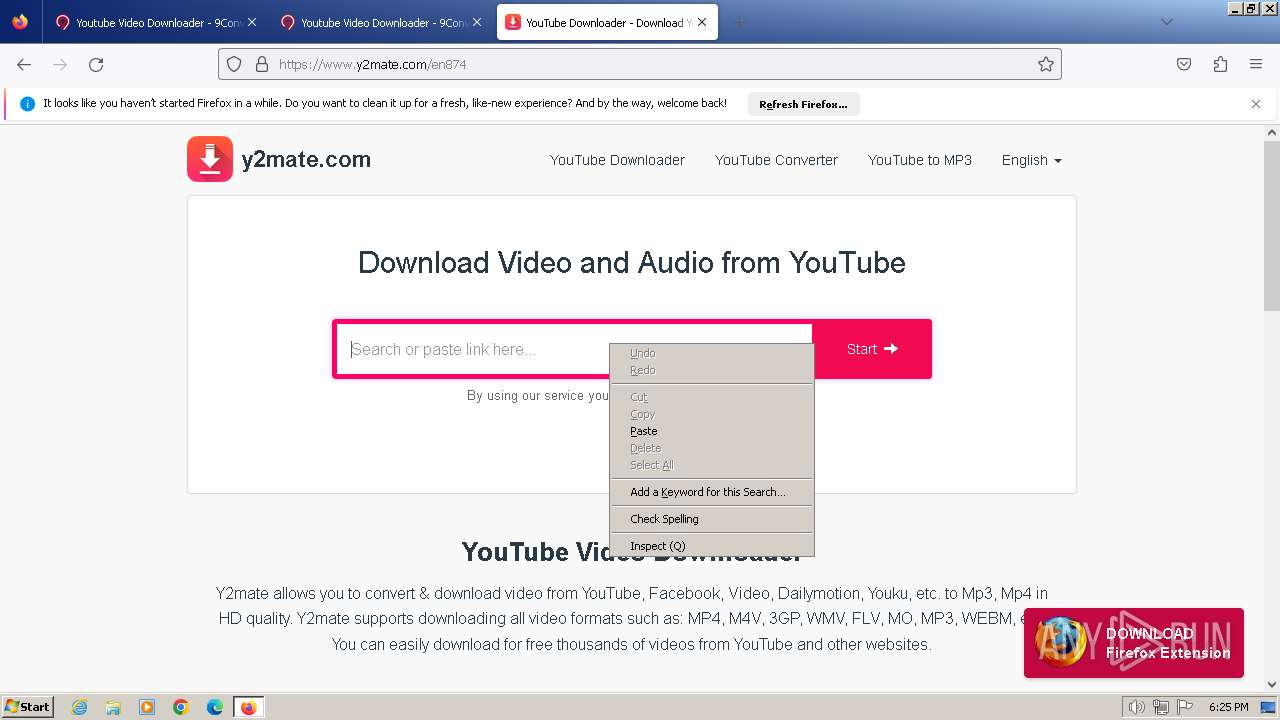The height and width of the screenshot is (720, 1280).
Task: Close the active YouTube Downloader tab
Action: (702, 22)
